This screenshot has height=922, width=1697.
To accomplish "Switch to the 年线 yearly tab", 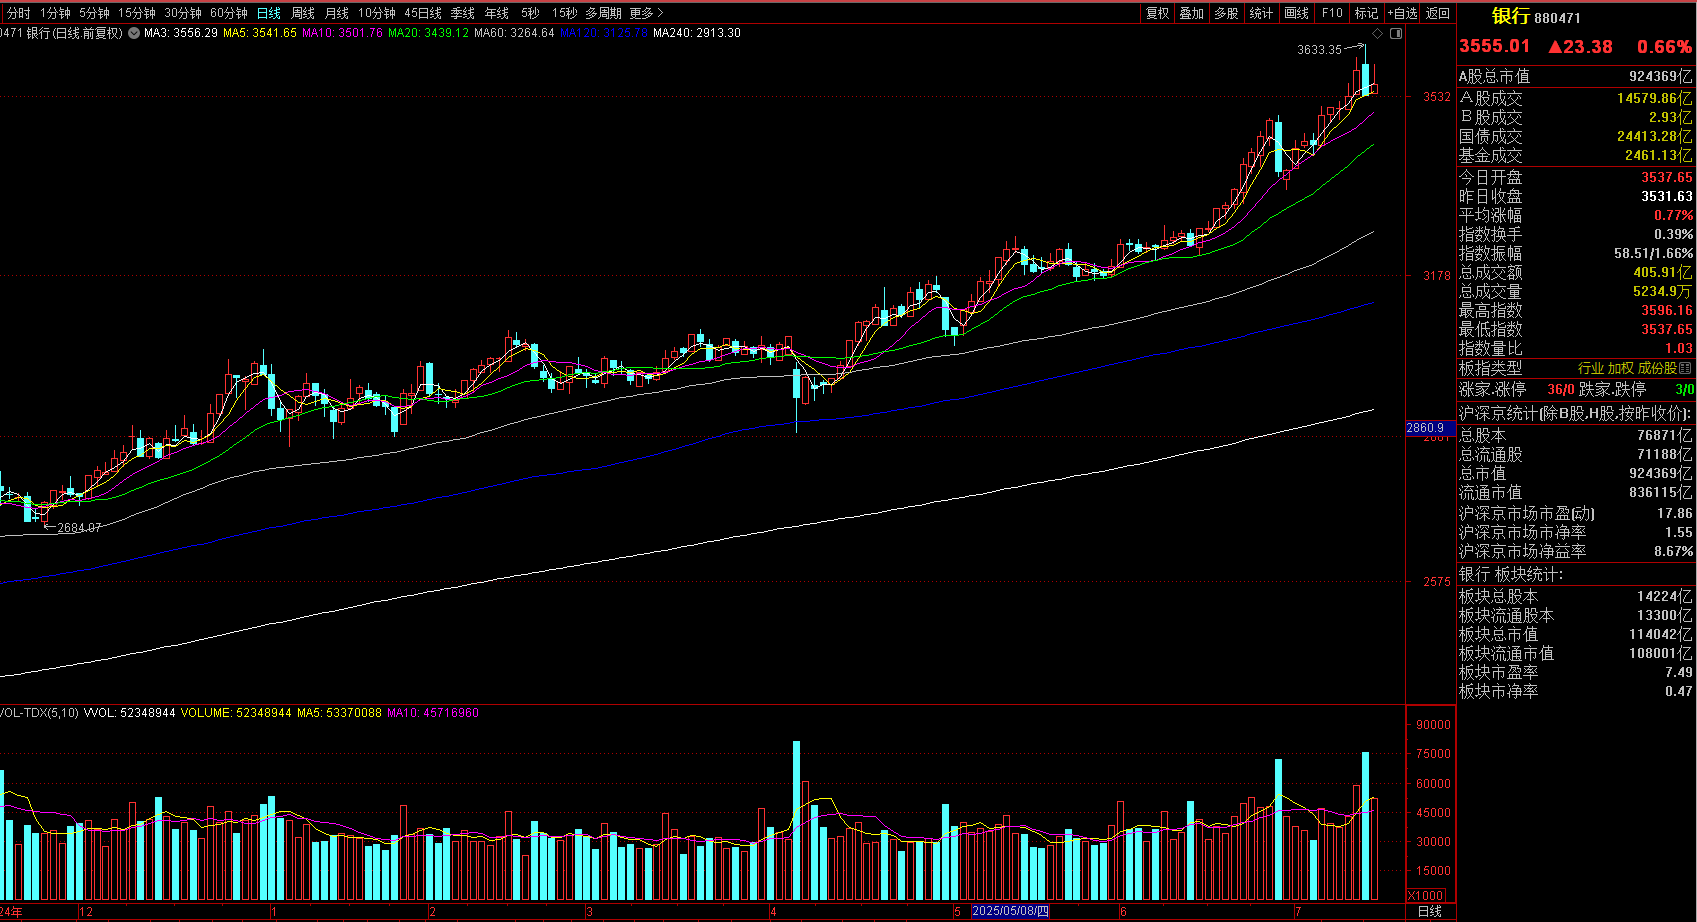I will pyautogui.click(x=497, y=13).
